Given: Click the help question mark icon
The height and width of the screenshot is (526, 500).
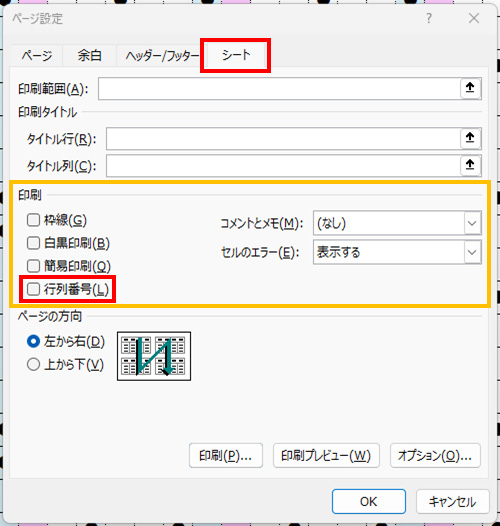Looking at the screenshot, I should coord(429,18).
